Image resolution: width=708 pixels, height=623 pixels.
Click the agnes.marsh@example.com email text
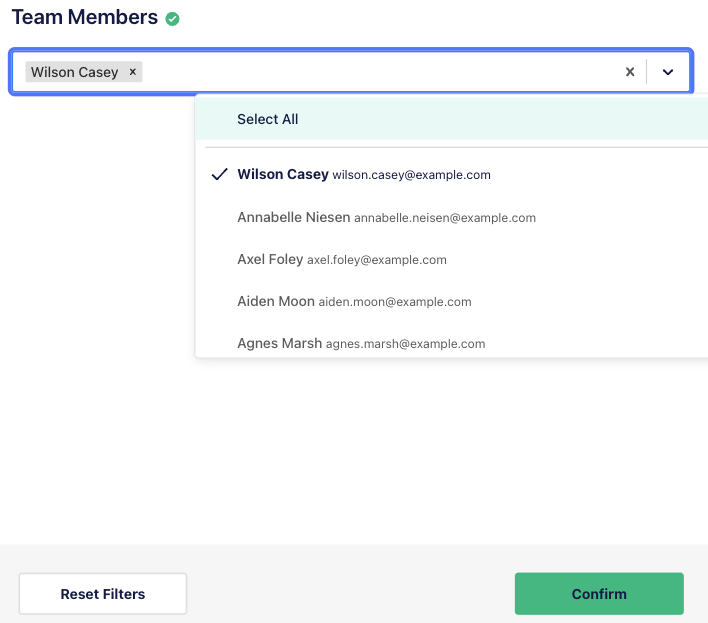[x=405, y=344]
